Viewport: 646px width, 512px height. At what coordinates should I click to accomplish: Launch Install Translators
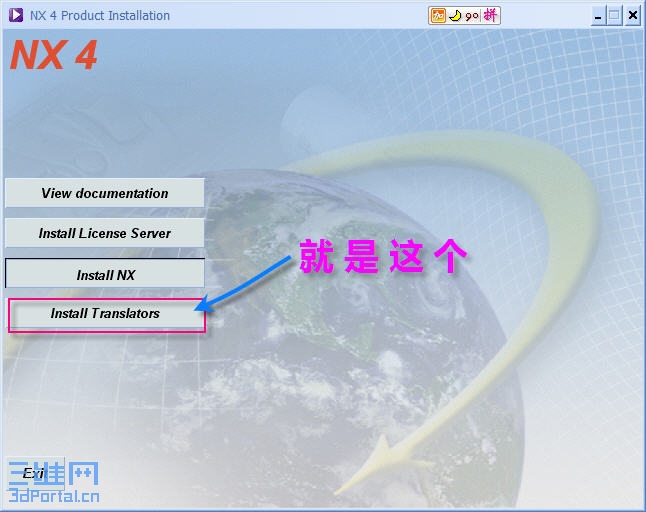107,314
